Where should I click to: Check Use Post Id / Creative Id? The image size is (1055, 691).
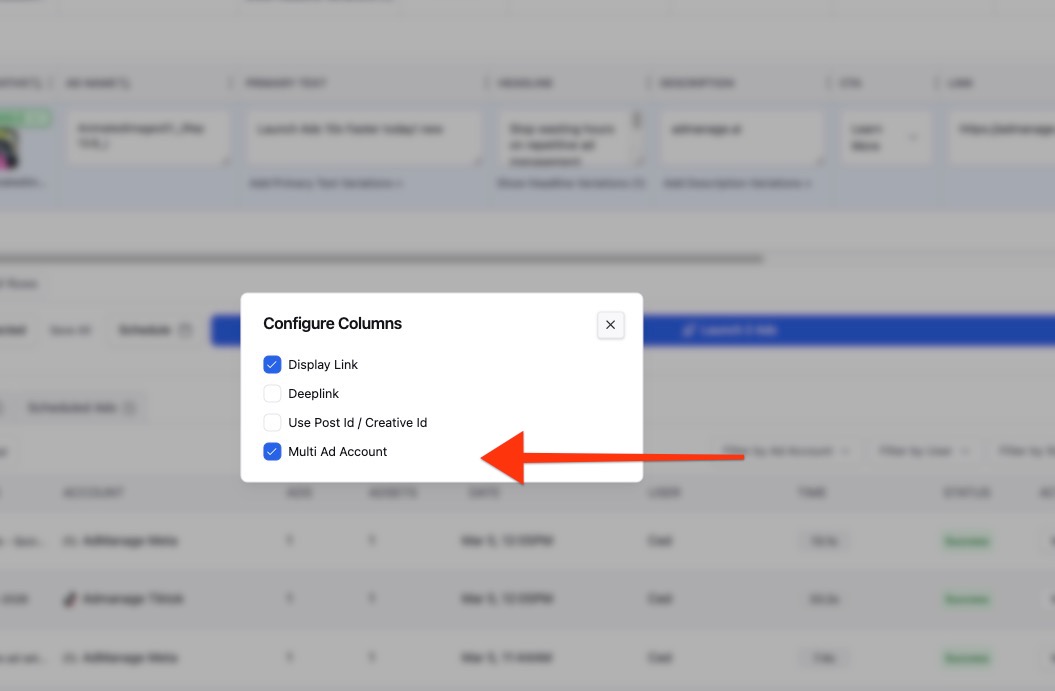pyautogui.click(x=272, y=423)
